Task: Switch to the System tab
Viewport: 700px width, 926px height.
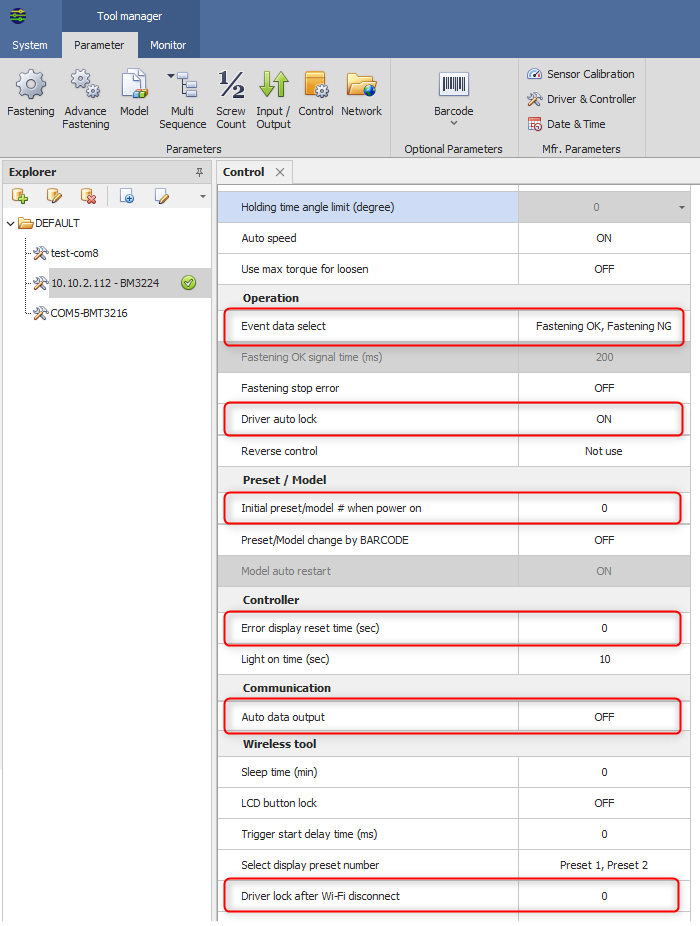Action: pyautogui.click(x=30, y=45)
